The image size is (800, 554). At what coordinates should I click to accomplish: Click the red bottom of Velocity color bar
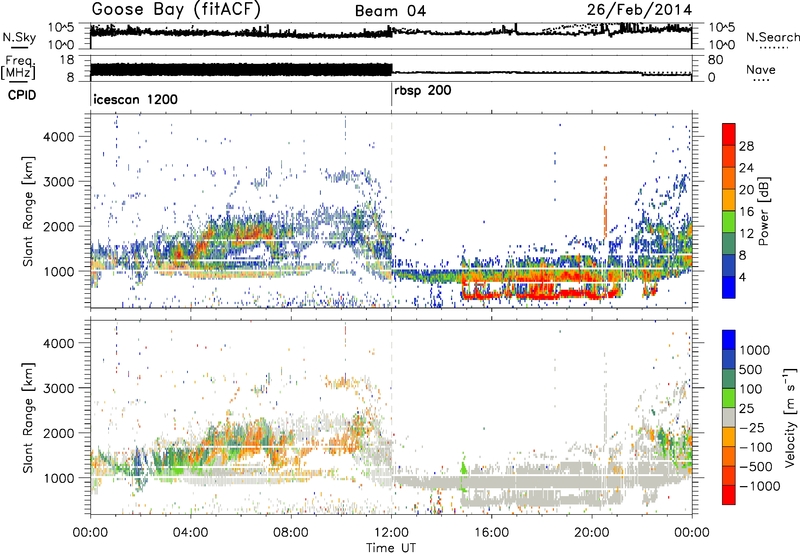(729, 494)
